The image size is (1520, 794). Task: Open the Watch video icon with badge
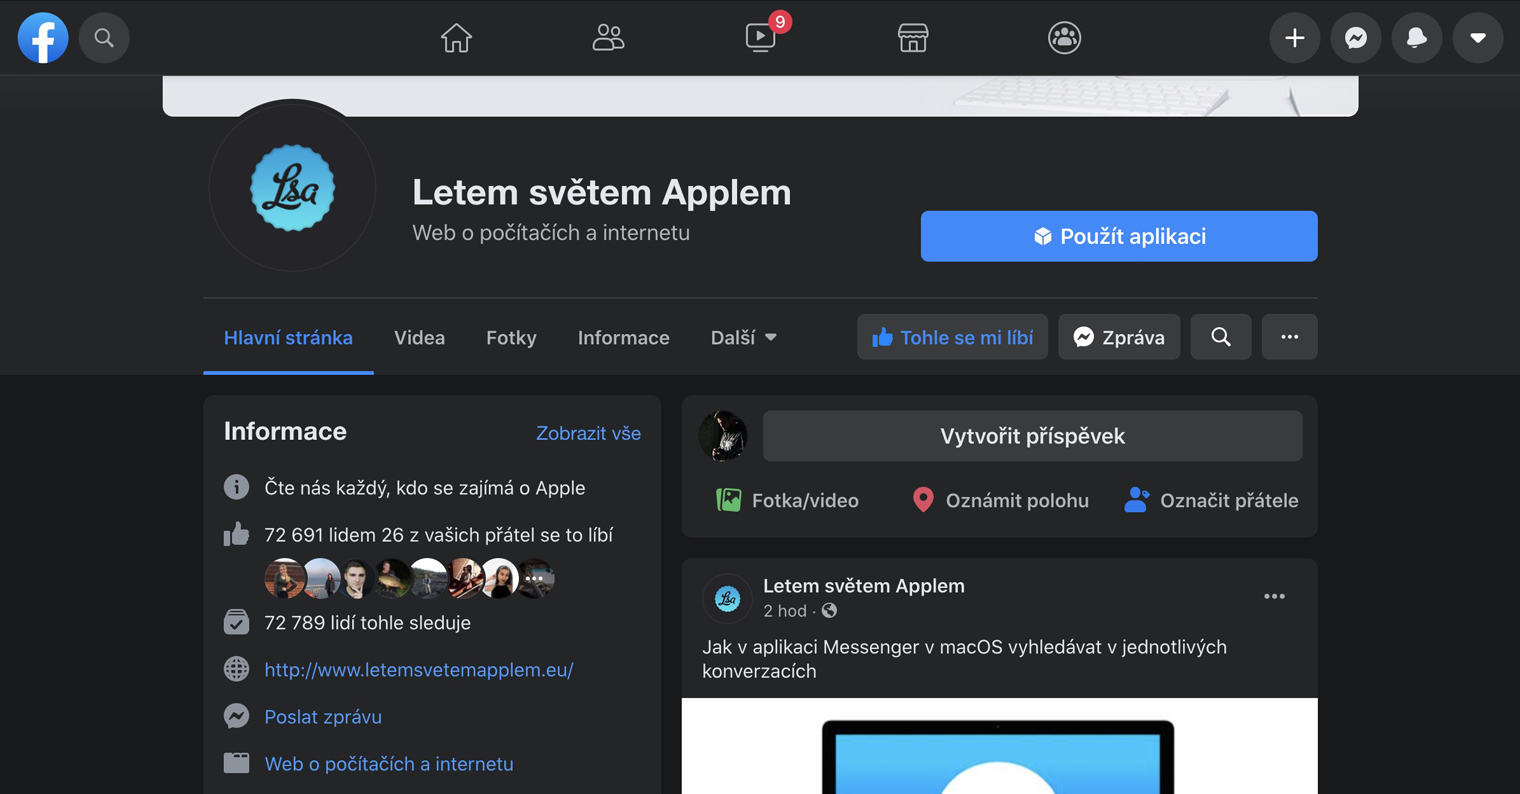761,38
